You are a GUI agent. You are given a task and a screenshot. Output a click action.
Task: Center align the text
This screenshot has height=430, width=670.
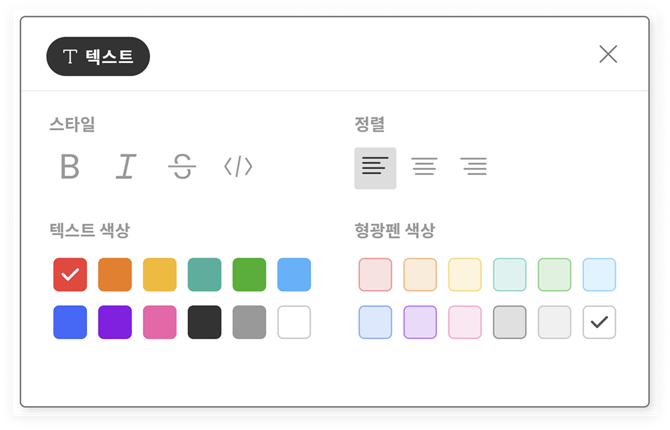425,167
